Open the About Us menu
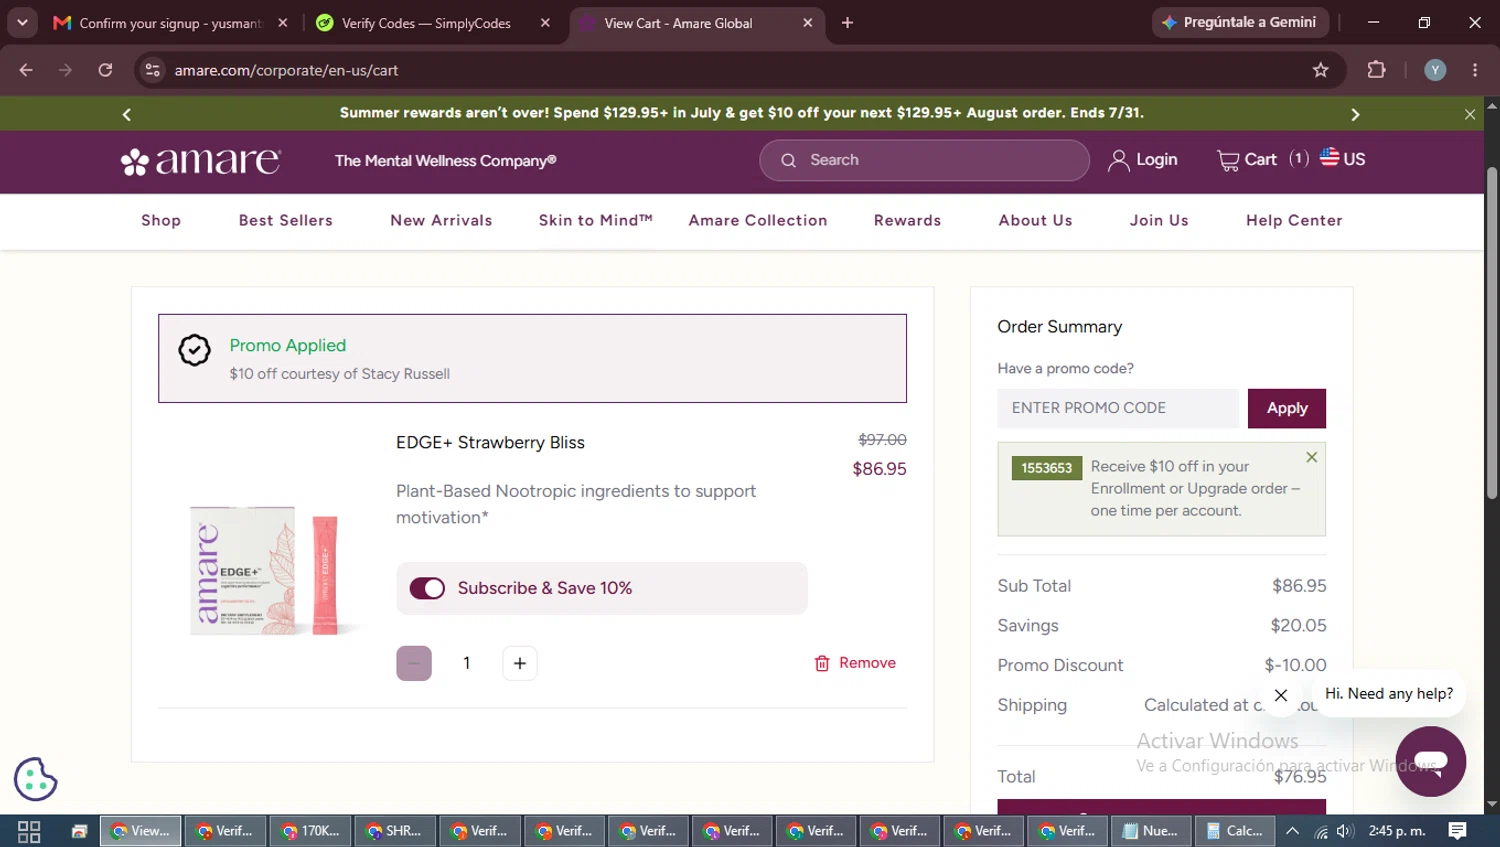This screenshot has width=1500, height=847. click(x=1035, y=221)
